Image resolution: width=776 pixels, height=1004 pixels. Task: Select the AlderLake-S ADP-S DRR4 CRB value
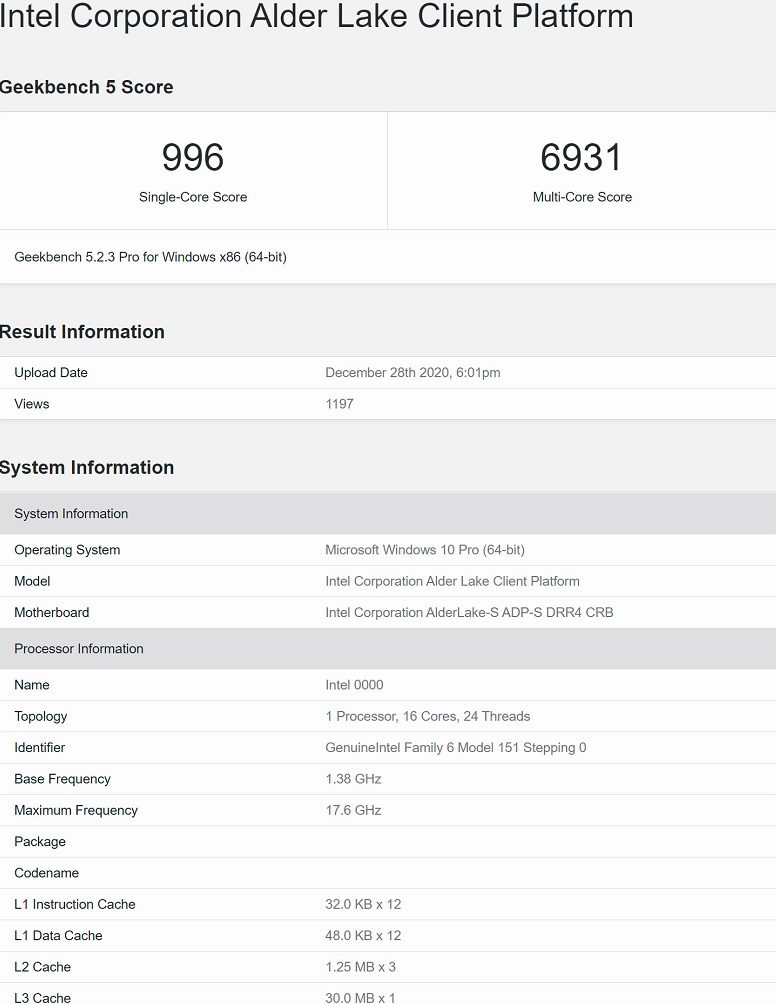point(469,613)
